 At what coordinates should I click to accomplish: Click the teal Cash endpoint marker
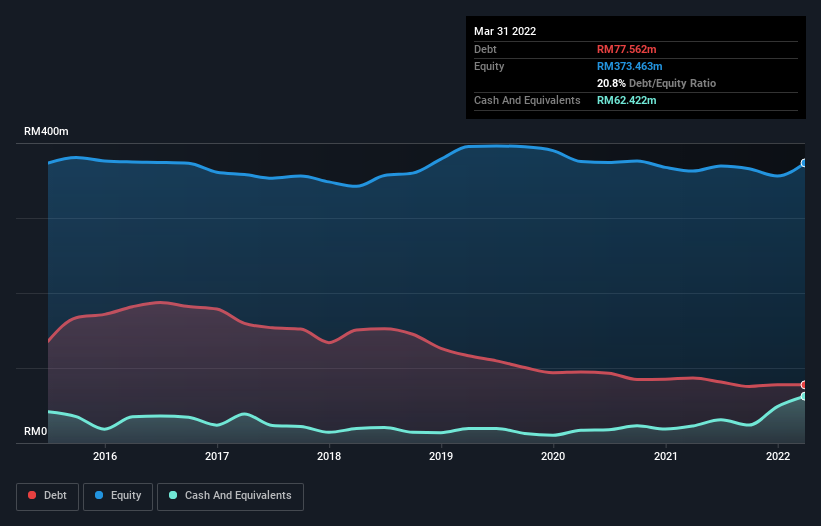coord(804,396)
